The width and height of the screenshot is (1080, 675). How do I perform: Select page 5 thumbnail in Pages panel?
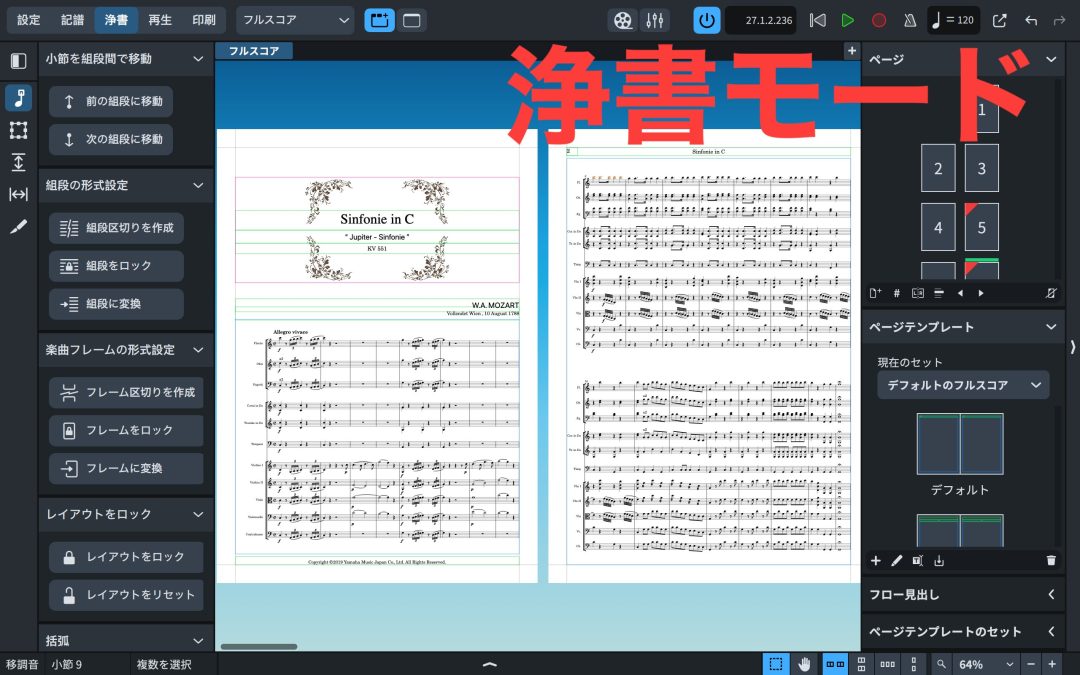click(982, 227)
